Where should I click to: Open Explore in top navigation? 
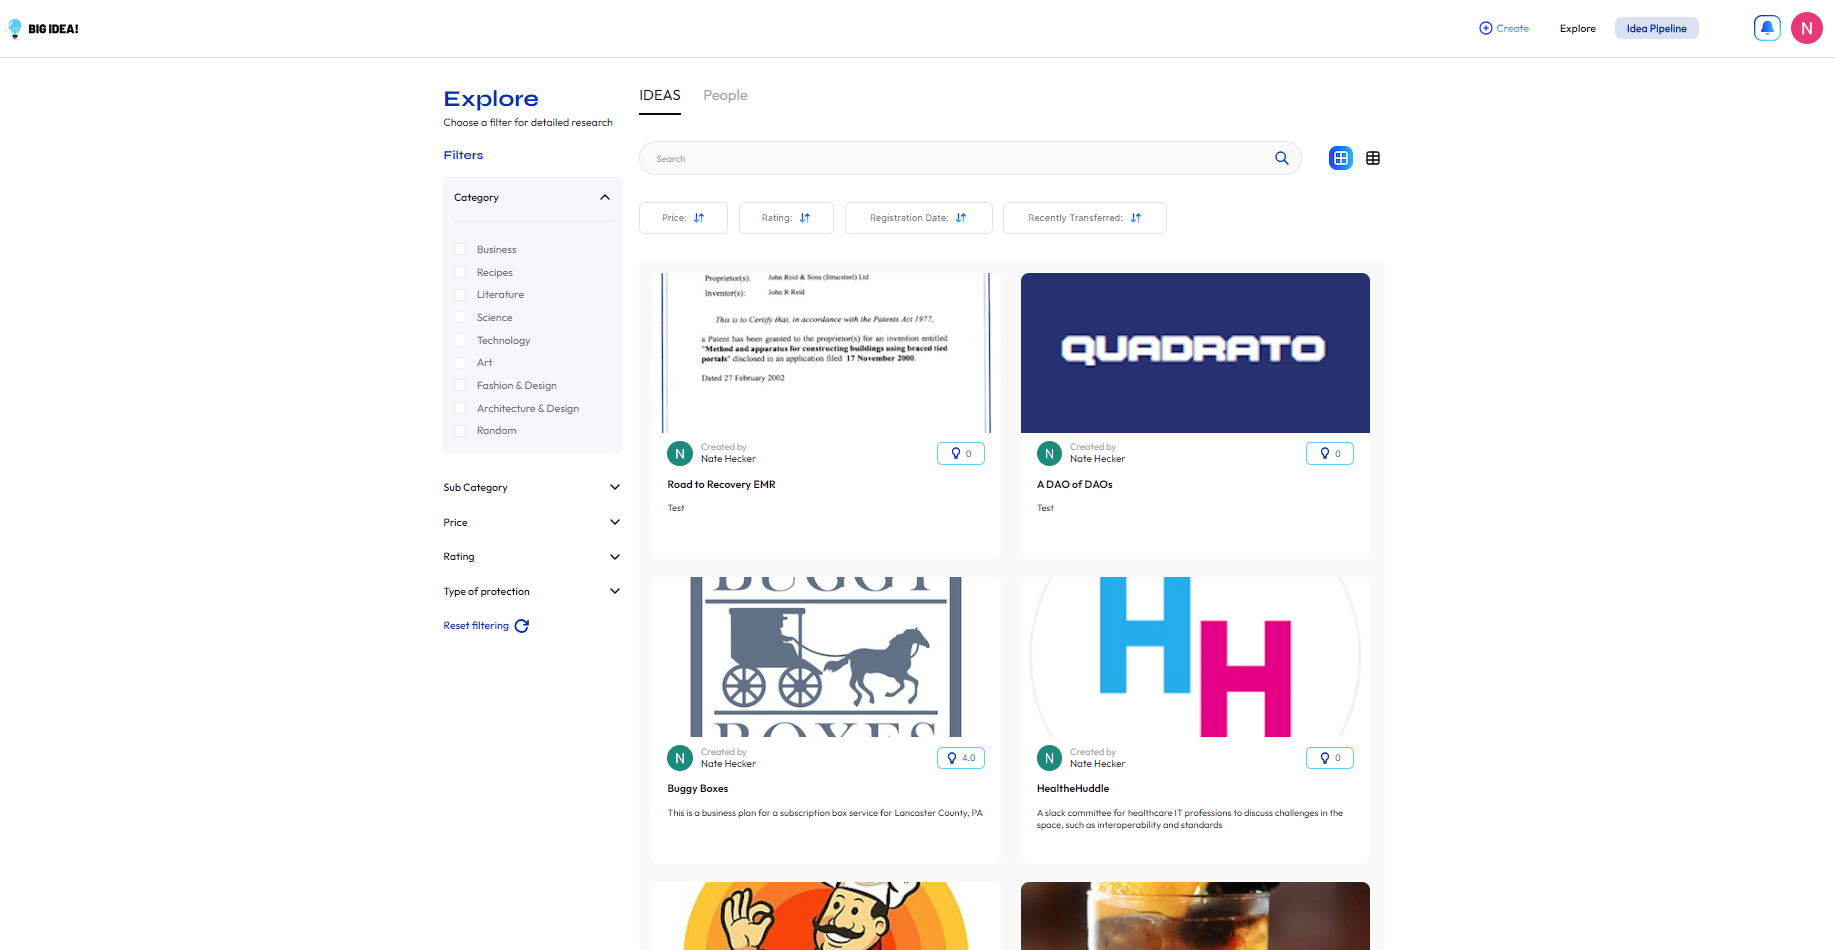(1577, 28)
